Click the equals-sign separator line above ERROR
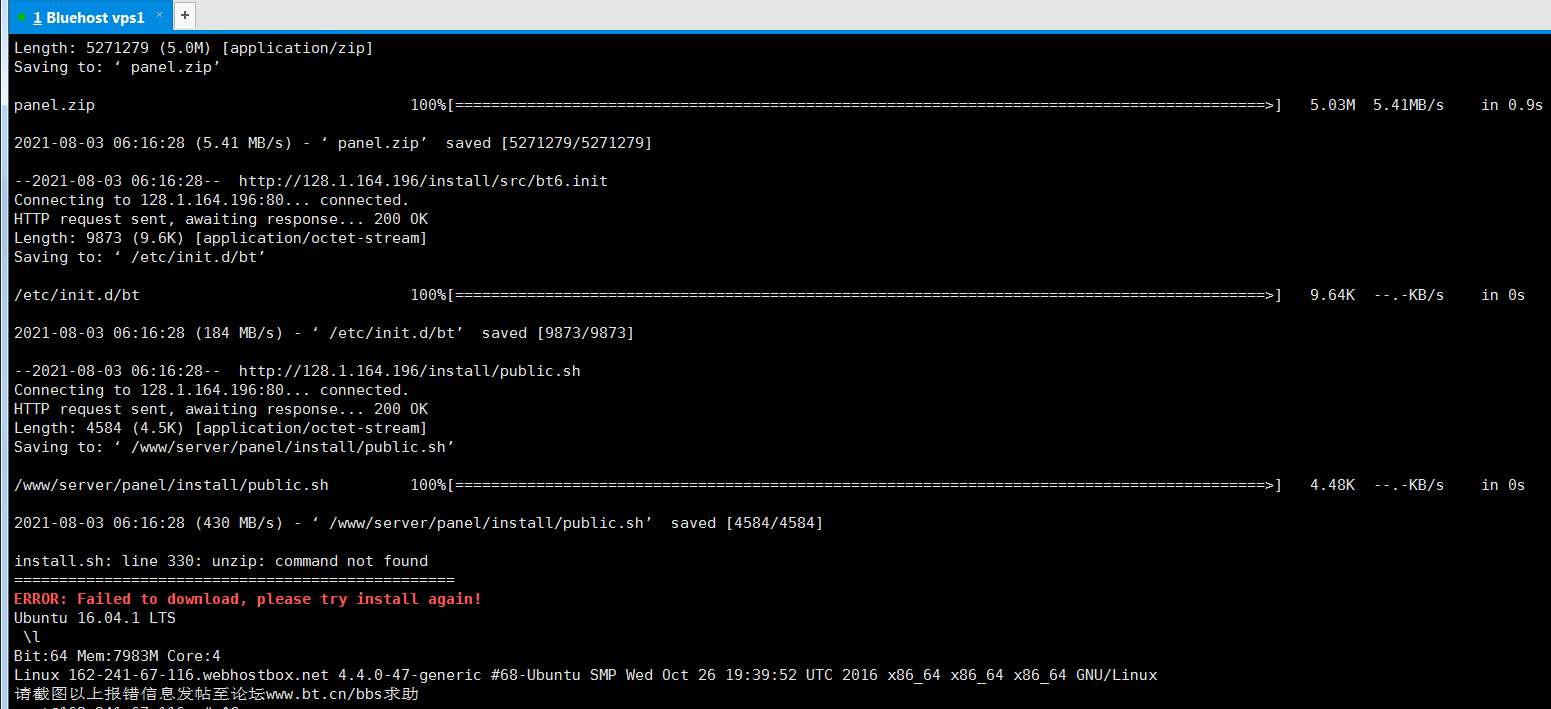The width and height of the screenshot is (1551, 709). pos(234,580)
